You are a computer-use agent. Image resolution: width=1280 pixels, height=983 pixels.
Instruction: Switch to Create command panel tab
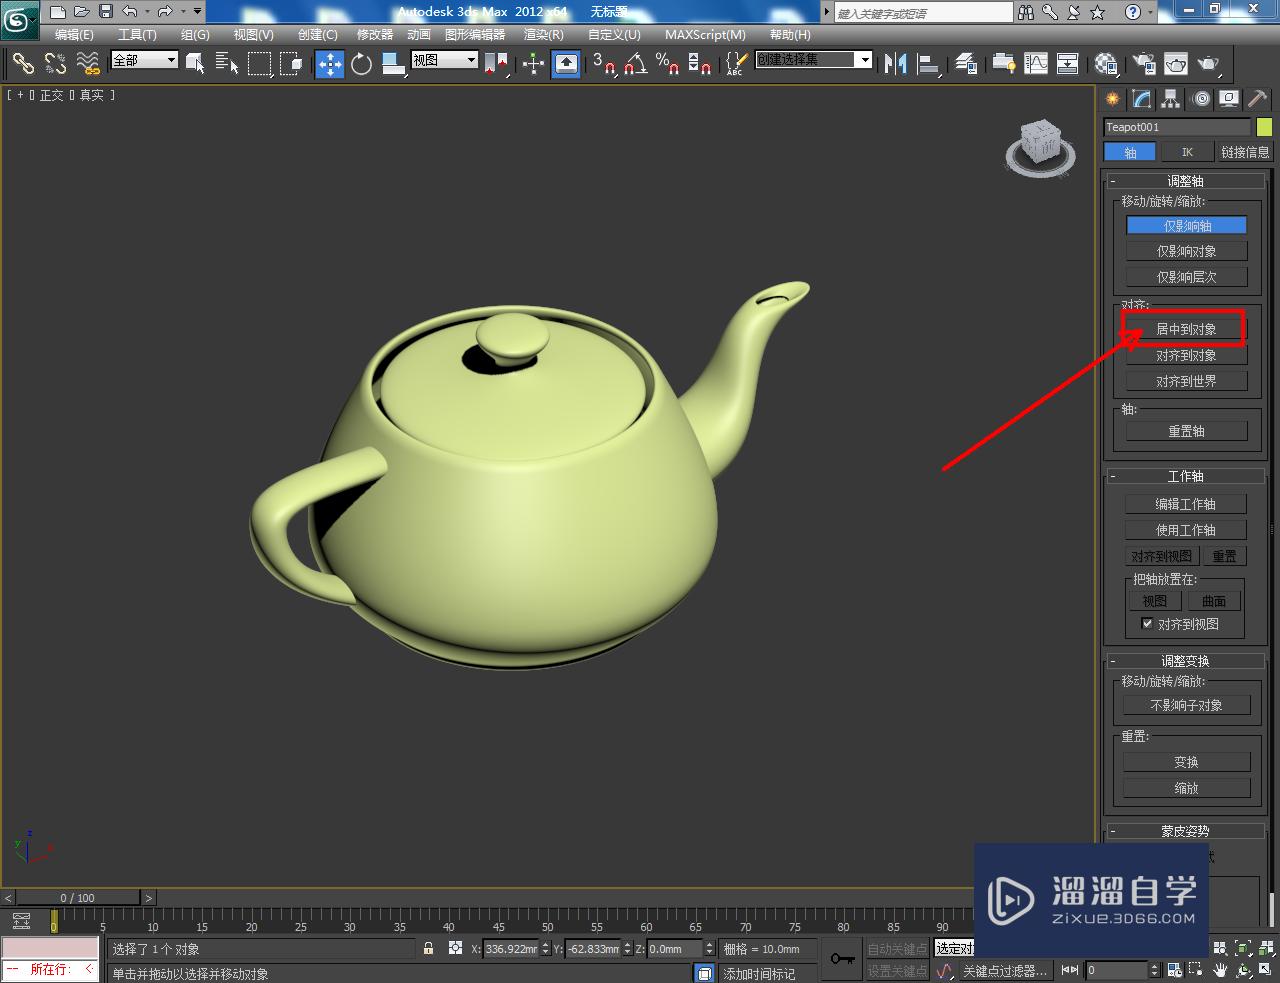click(x=1112, y=99)
